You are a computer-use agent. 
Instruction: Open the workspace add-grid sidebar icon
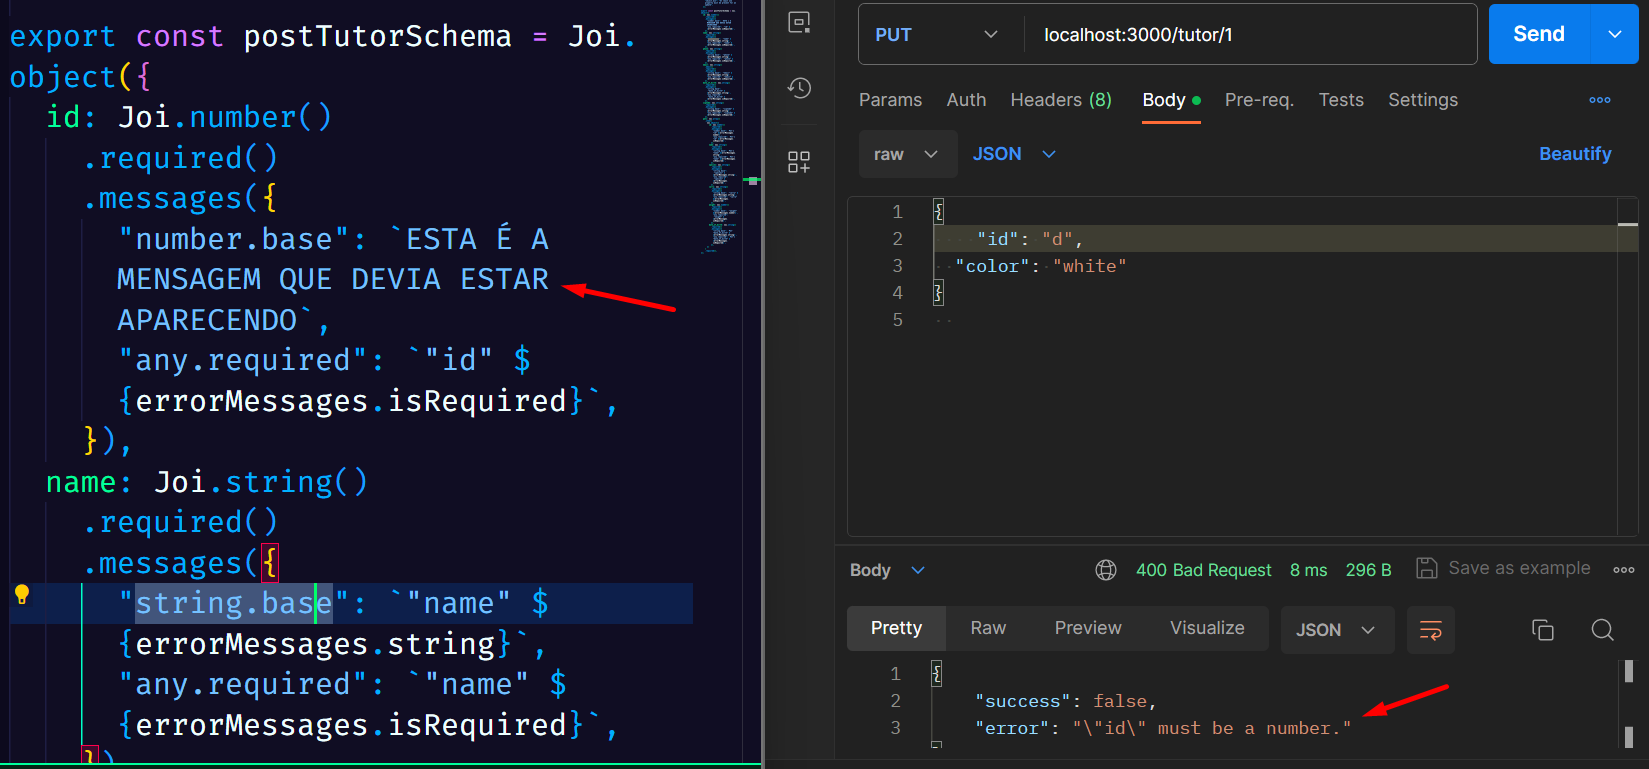(x=799, y=162)
